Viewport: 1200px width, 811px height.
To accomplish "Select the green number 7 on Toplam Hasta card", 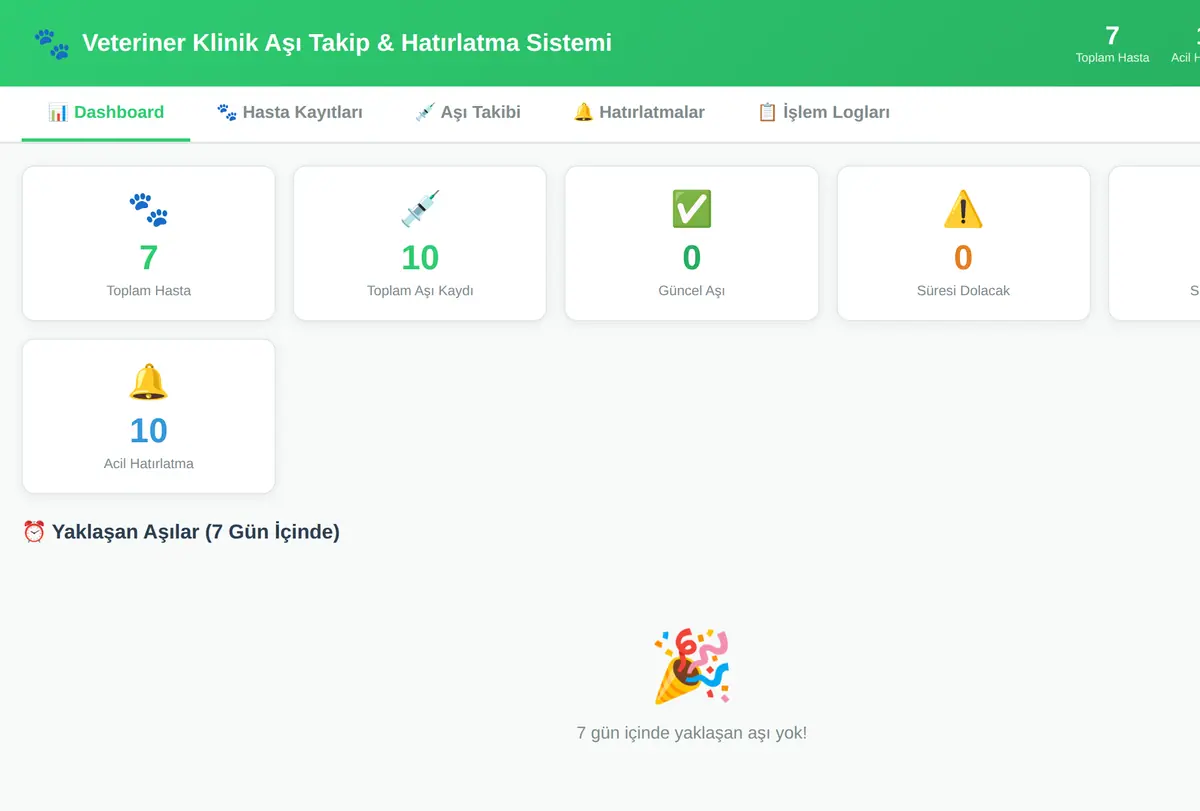I will click(149, 258).
